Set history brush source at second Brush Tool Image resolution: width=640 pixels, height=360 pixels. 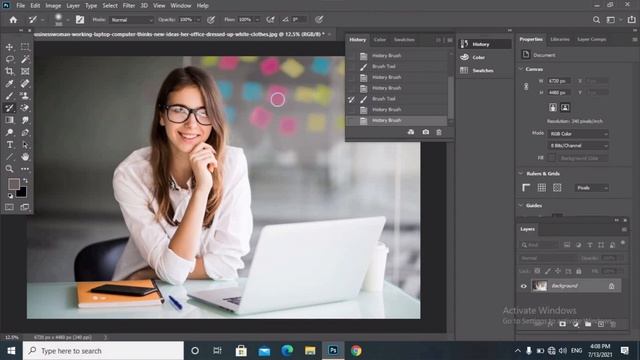click(351, 99)
